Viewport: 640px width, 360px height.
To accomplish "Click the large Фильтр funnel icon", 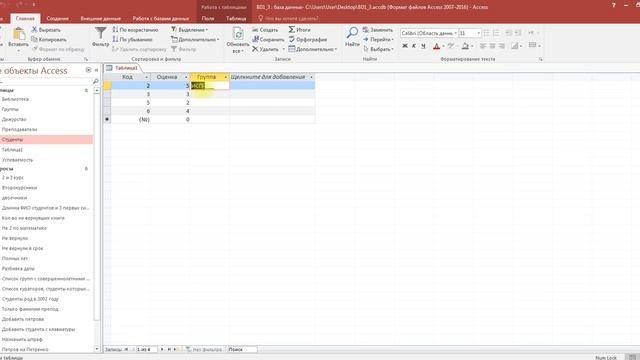I will point(100,33).
